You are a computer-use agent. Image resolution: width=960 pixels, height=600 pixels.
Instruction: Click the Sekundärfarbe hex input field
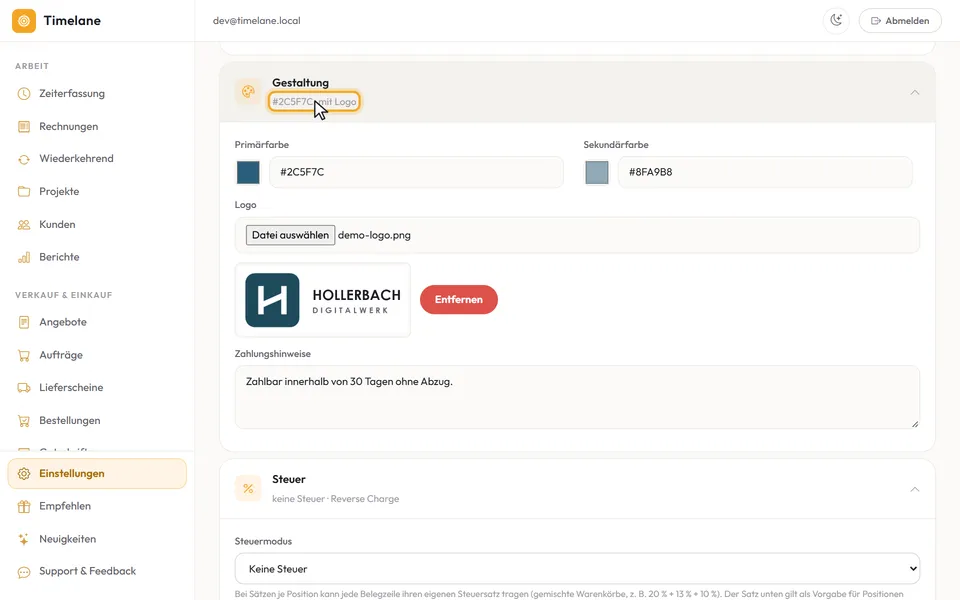765,172
